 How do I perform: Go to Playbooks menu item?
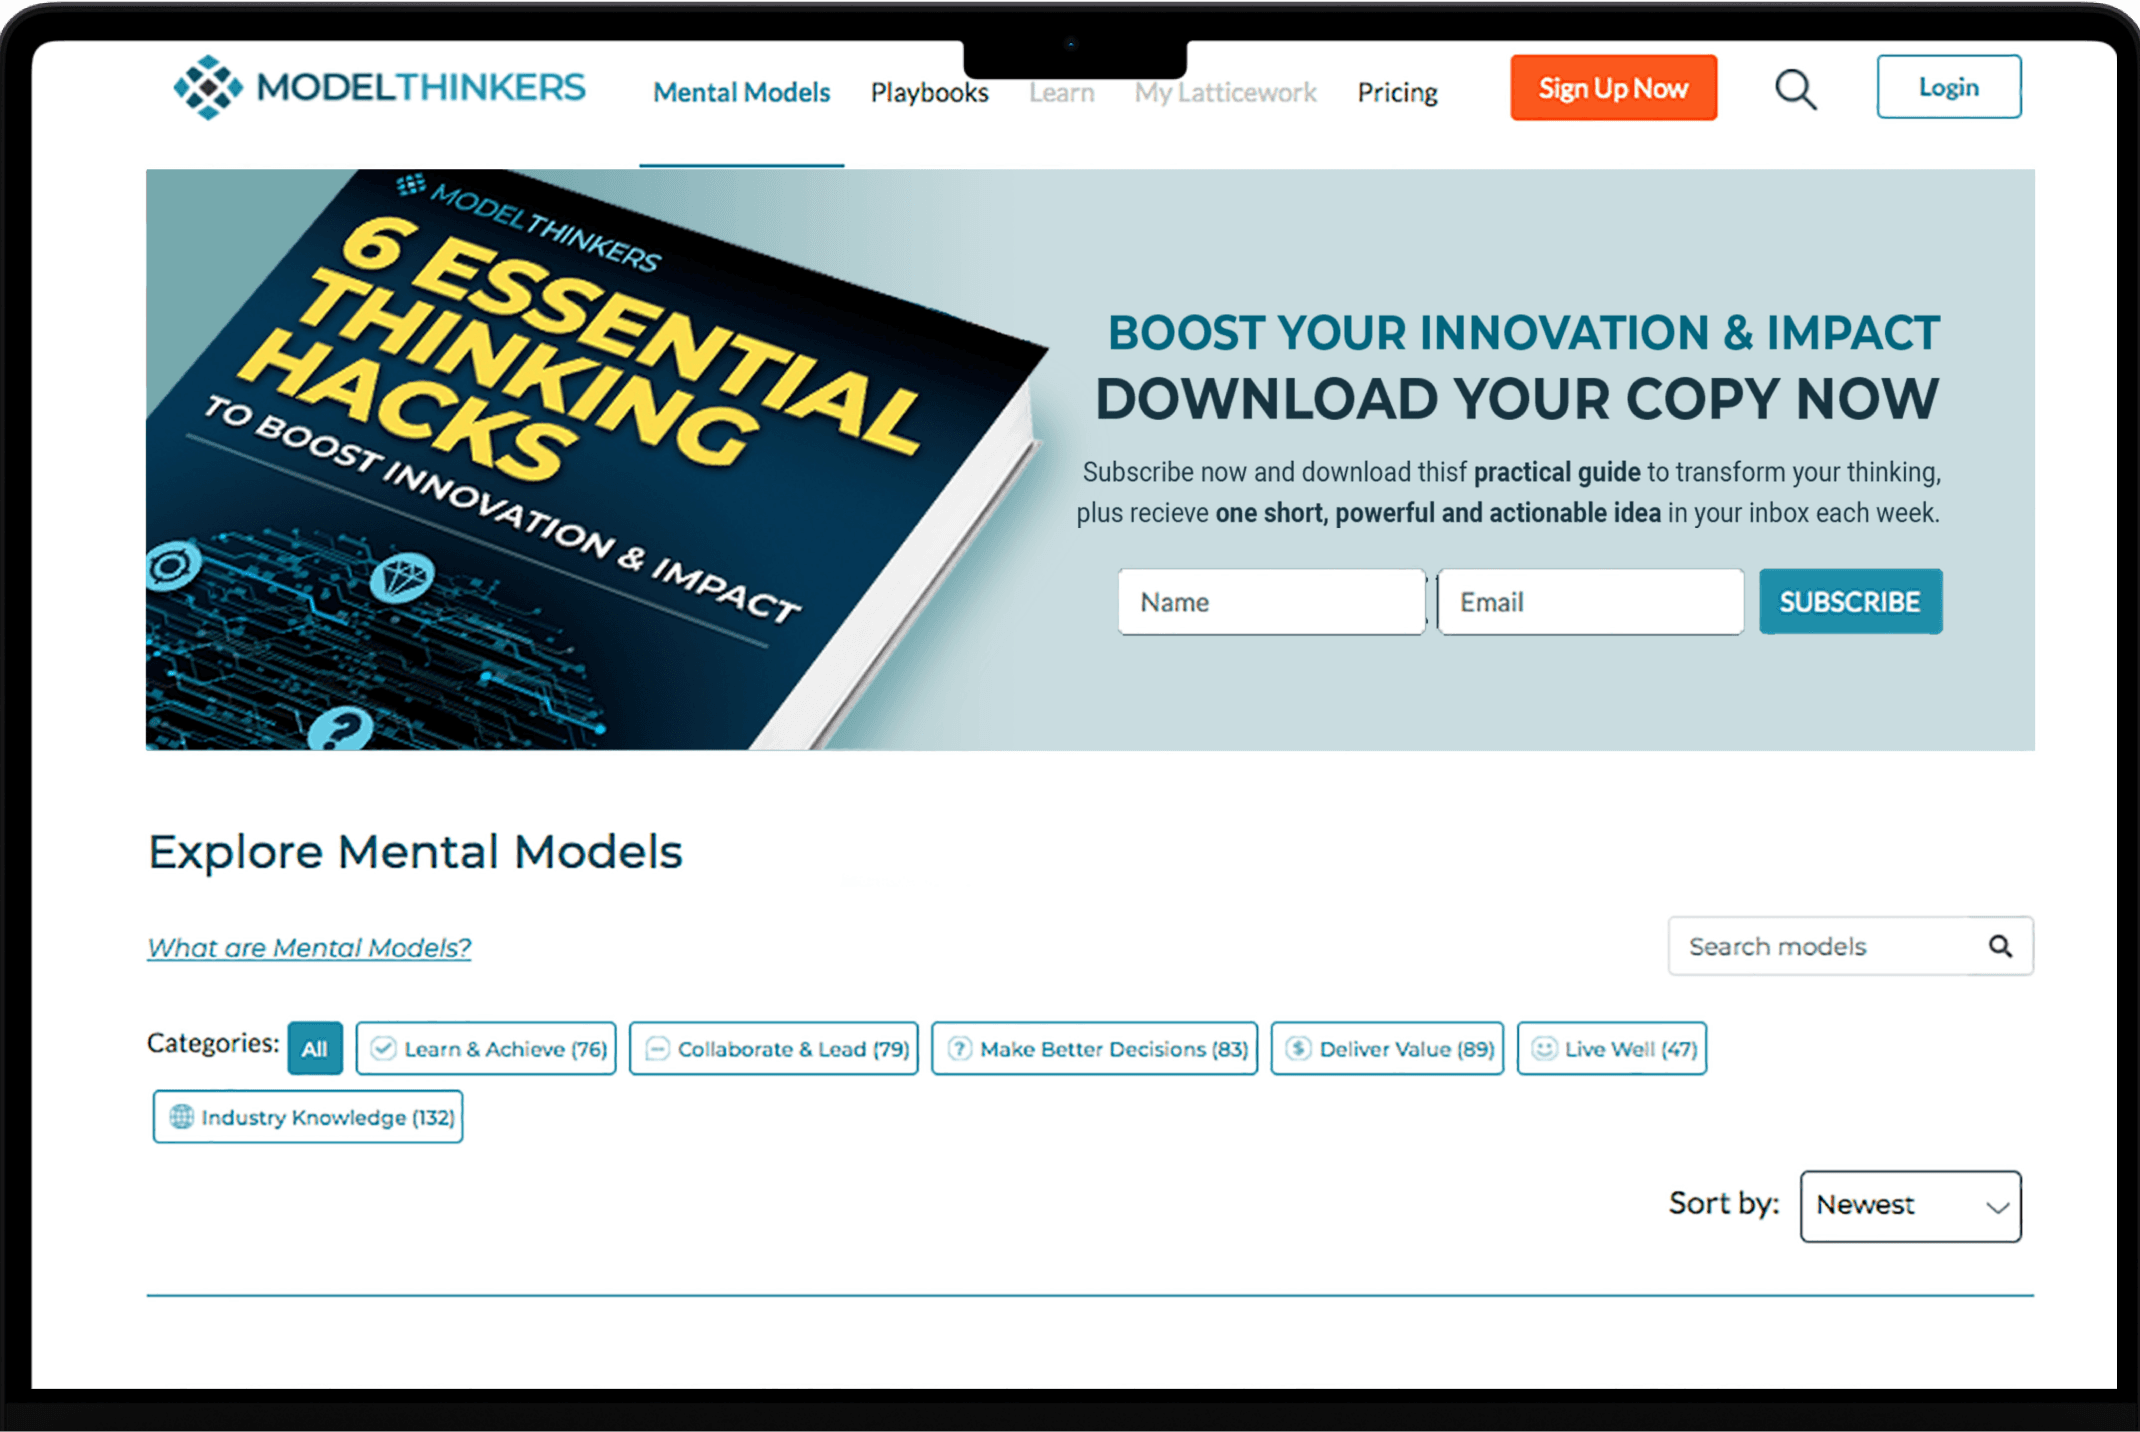[929, 93]
